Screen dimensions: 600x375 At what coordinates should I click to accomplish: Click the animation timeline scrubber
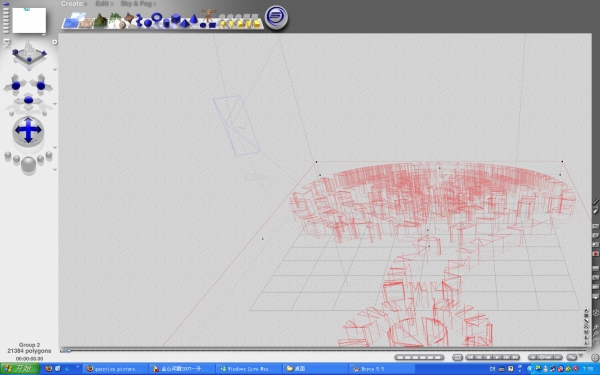tap(65, 351)
